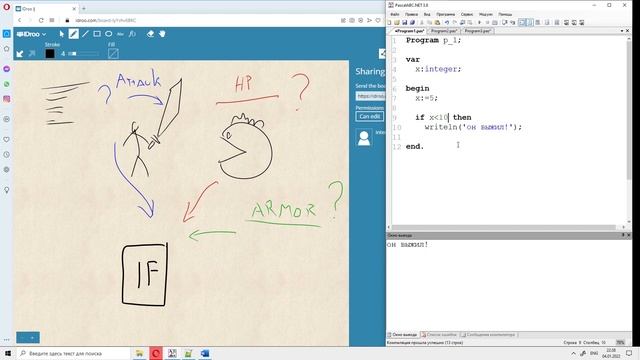
Task: Click the IDroo redo arrow icon
Action: [32, 53]
